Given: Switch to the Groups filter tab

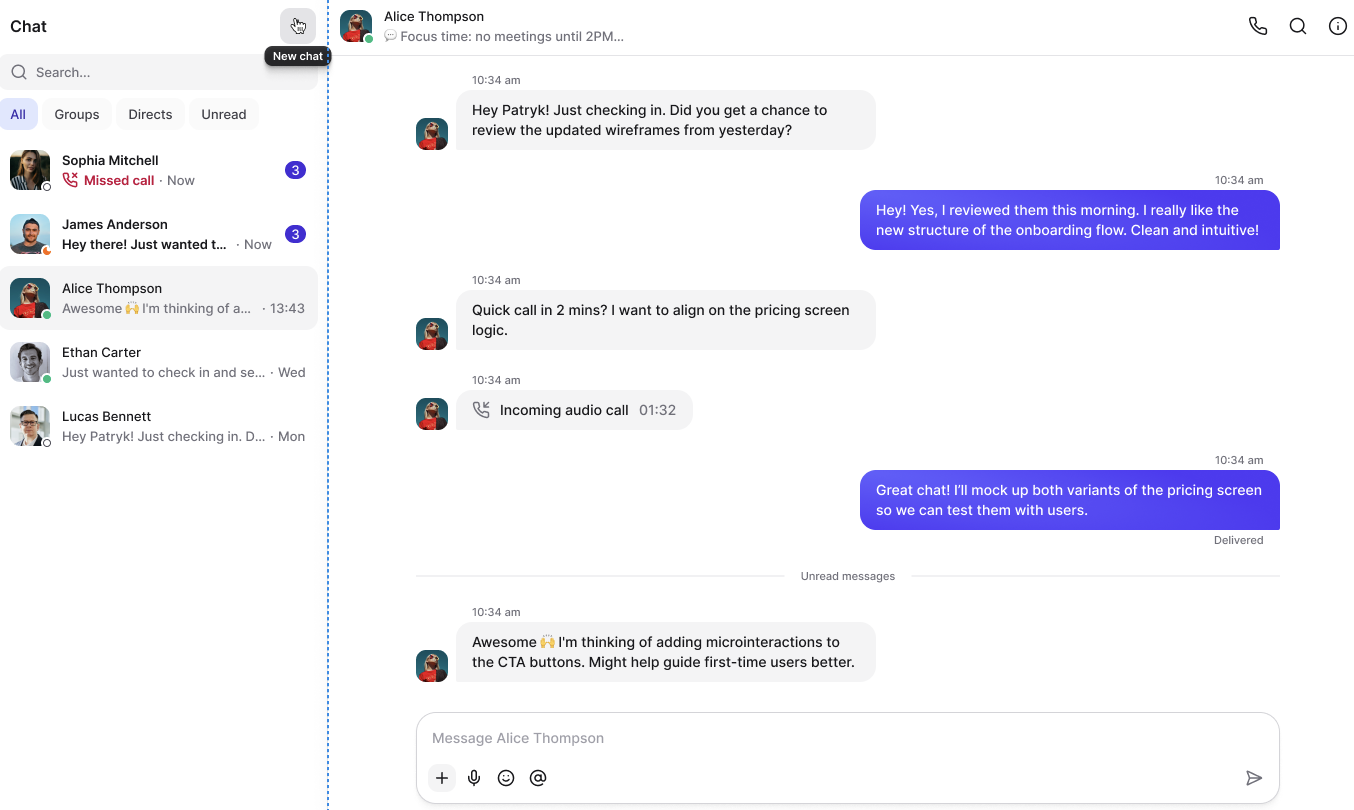Looking at the screenshot, I should click(77, 114).
